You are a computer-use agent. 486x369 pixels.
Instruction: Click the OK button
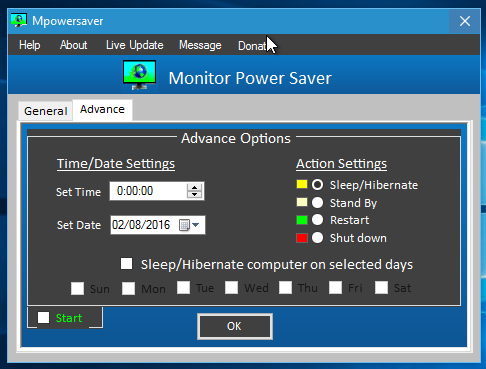pos(235,326)
